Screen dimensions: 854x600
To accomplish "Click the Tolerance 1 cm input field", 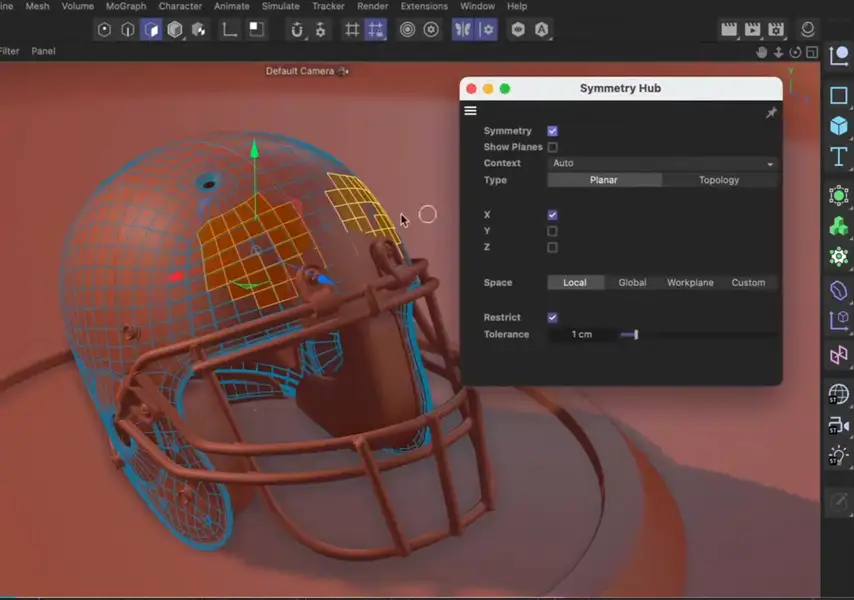I will pos(581,334).
